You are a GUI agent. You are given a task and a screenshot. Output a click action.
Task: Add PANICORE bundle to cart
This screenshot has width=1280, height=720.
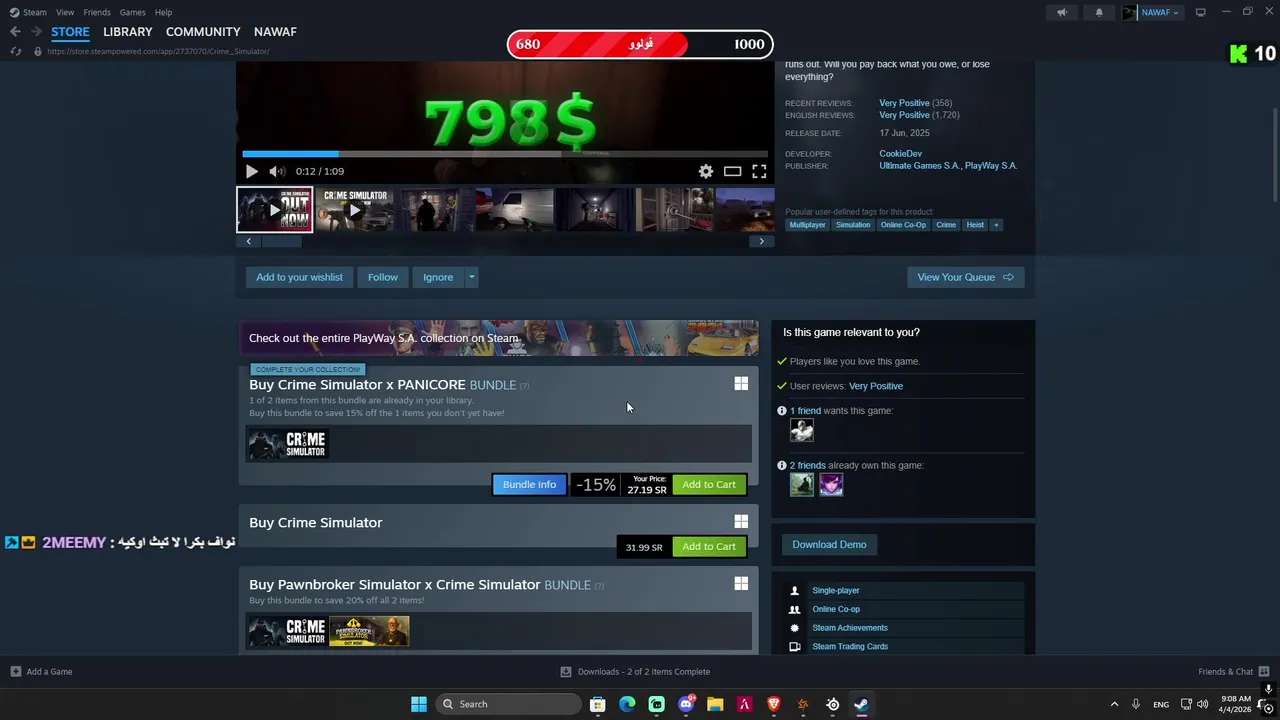pos(709,484)
